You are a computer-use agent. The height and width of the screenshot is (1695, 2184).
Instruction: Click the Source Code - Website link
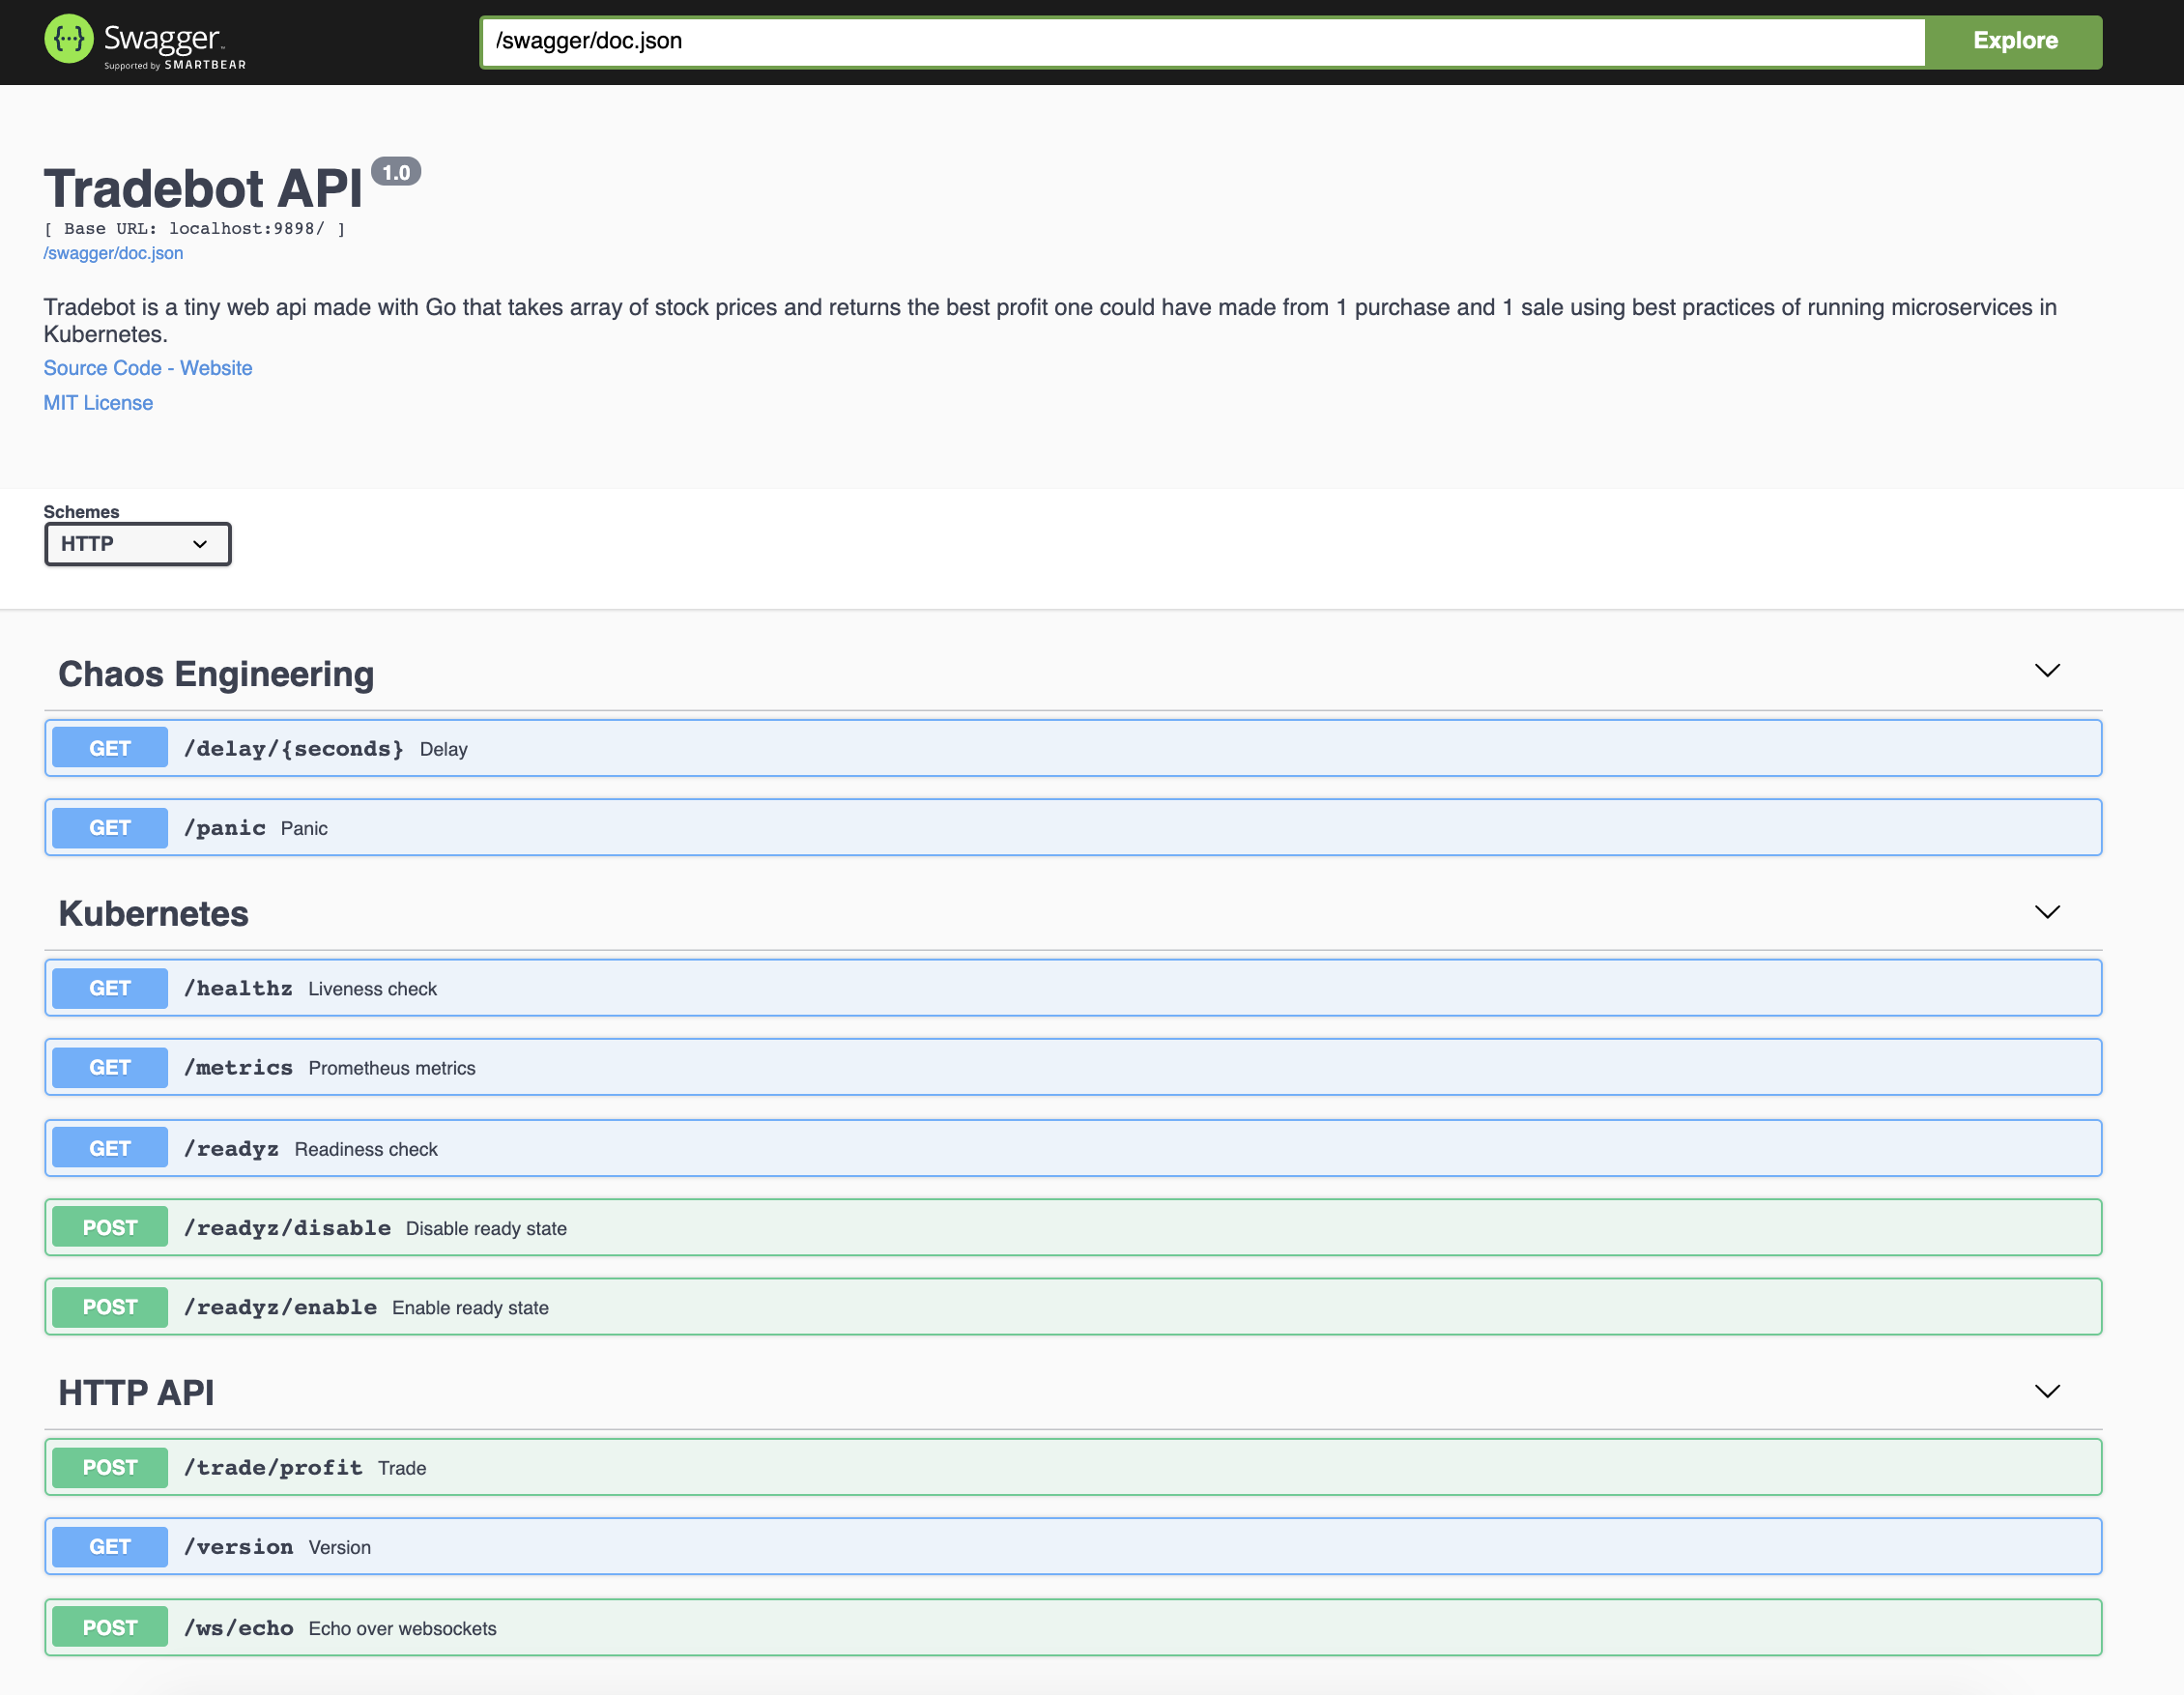click(149, 367)
